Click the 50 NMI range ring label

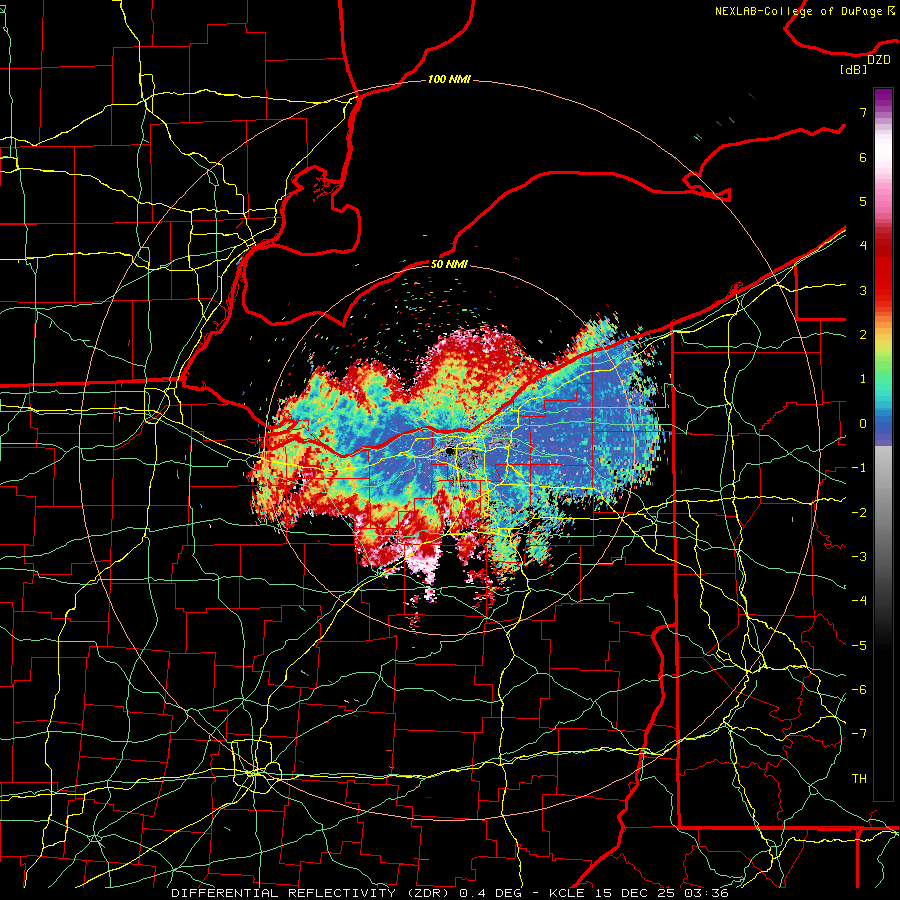pyautogui.click(x=449, y=264)
